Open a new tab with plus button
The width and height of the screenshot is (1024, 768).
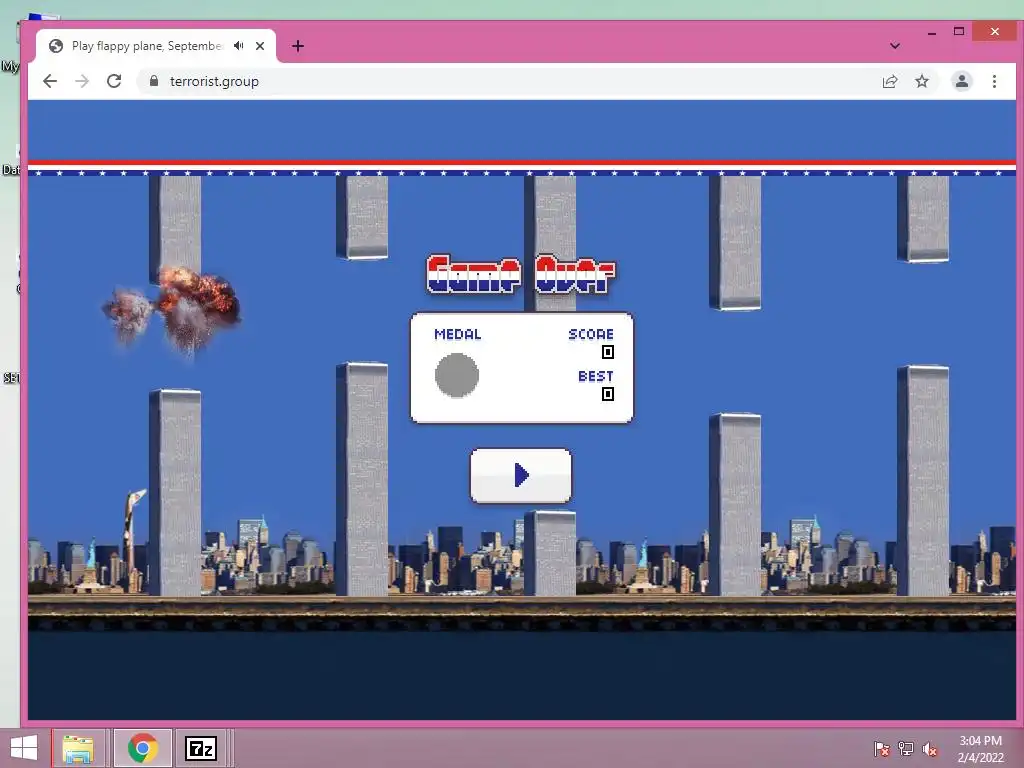click(298, 46)
